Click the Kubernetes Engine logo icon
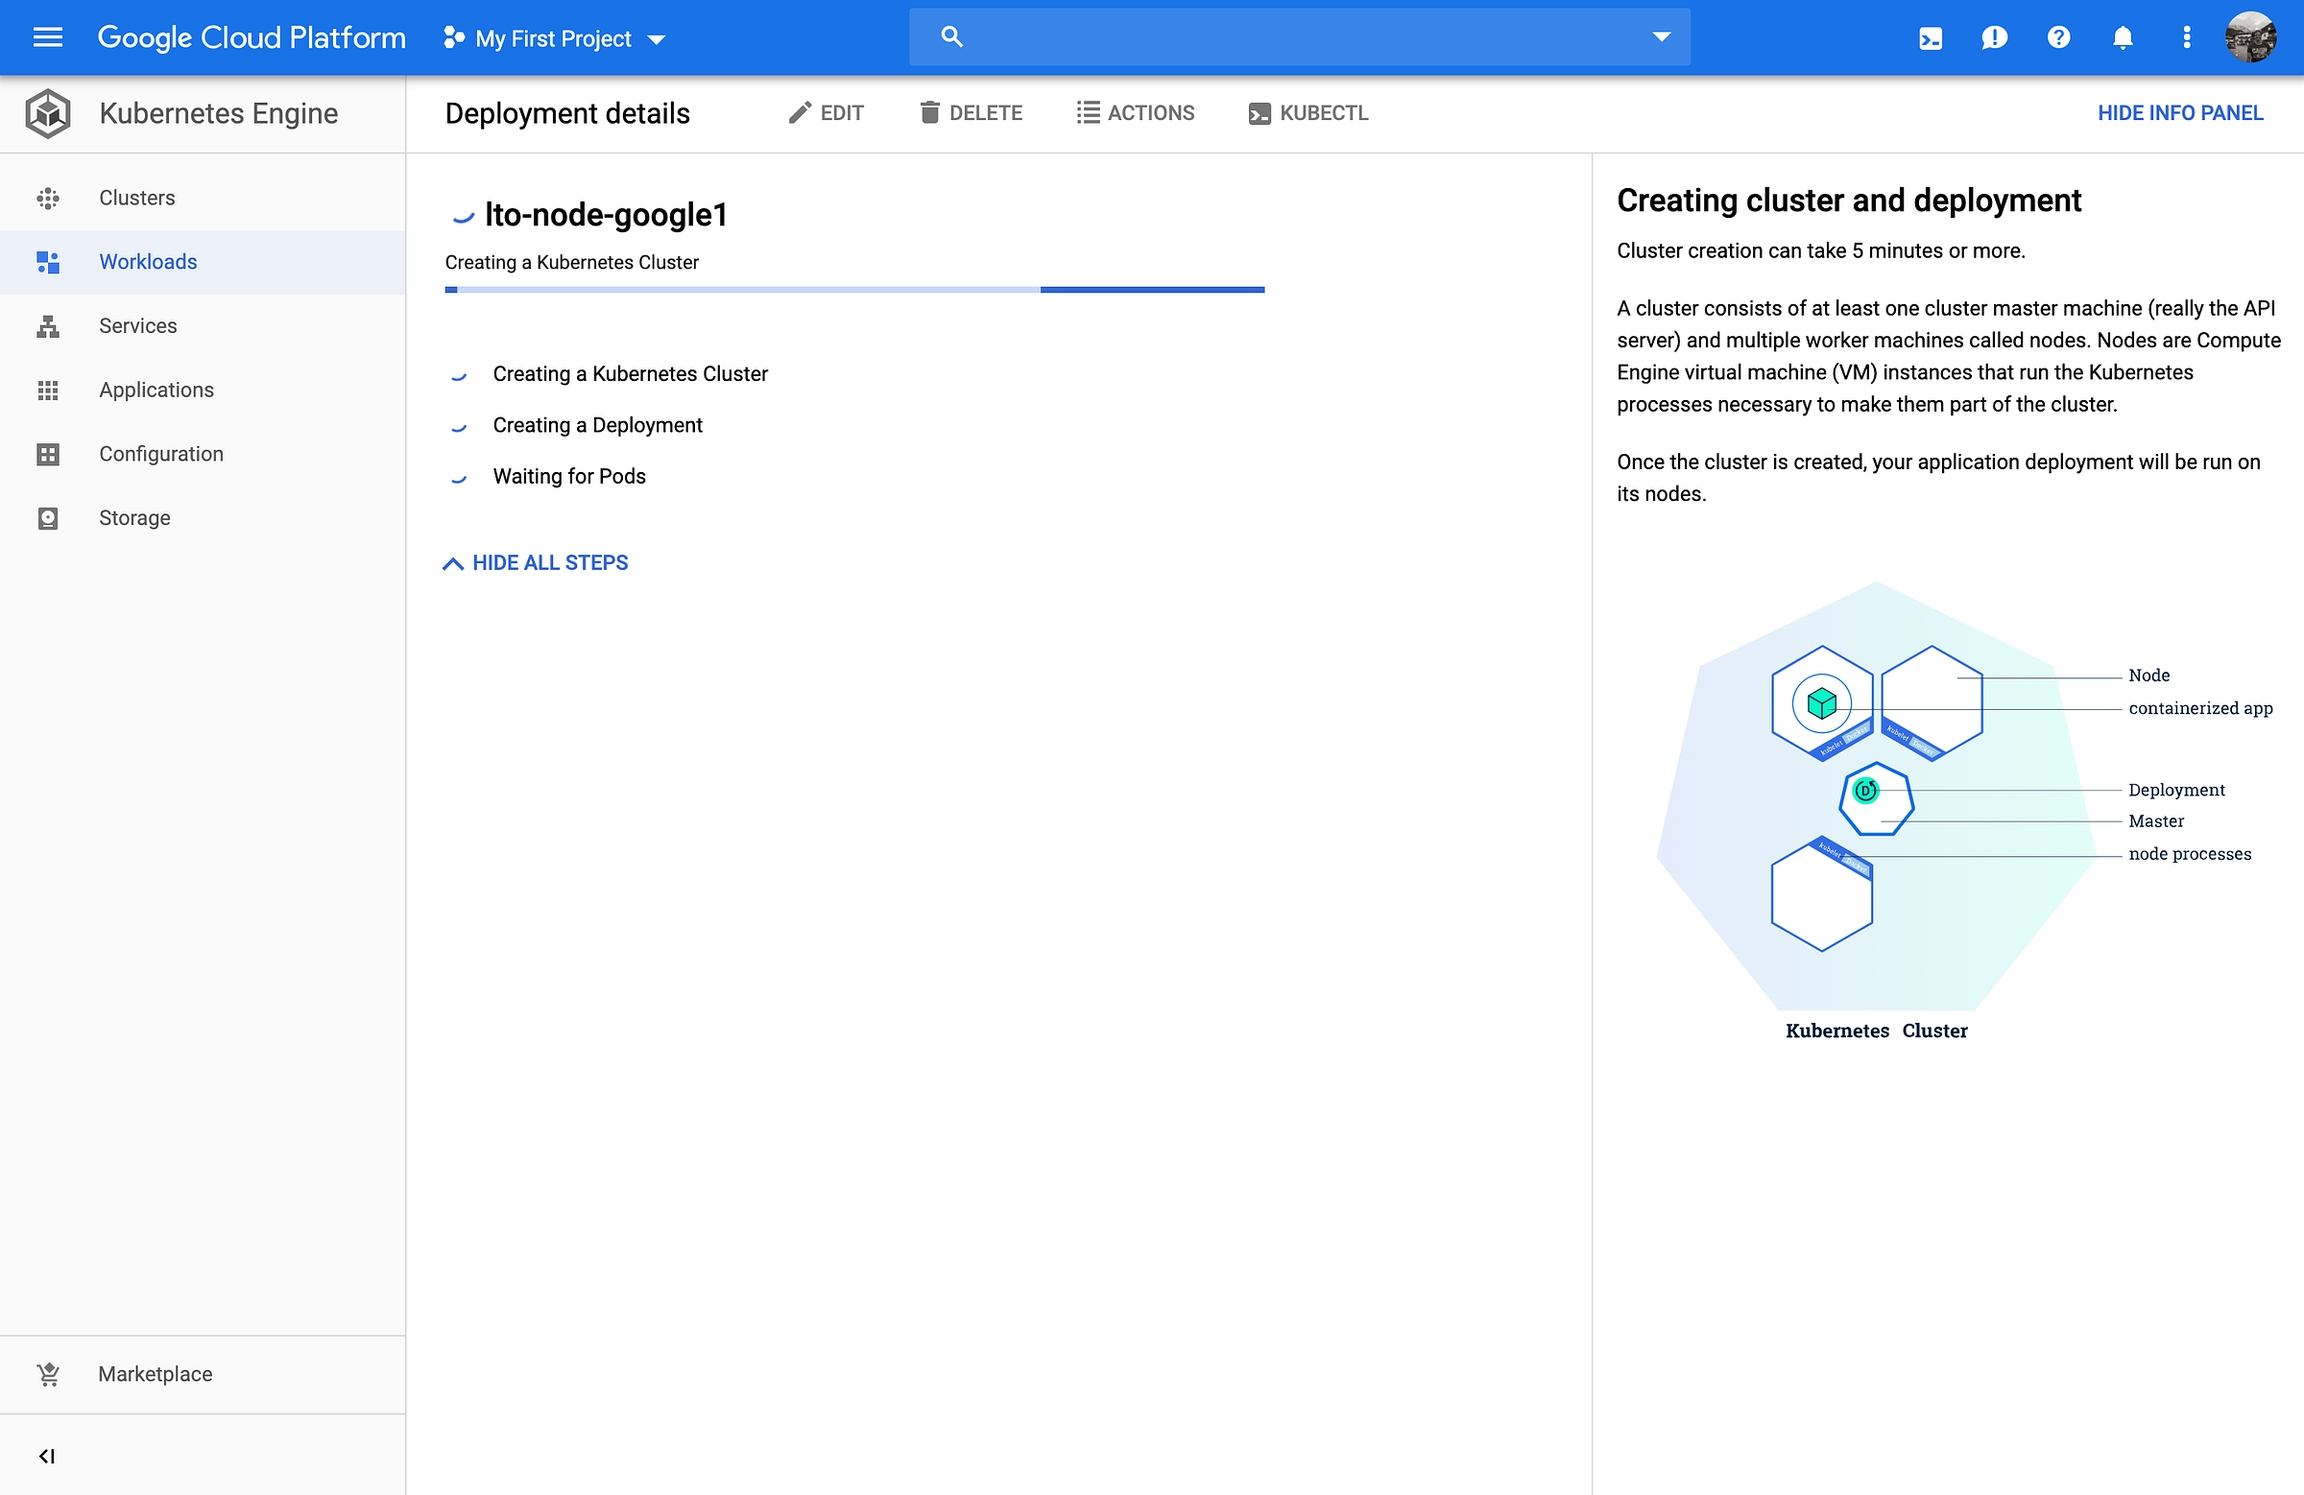 [x=48, y=113]
